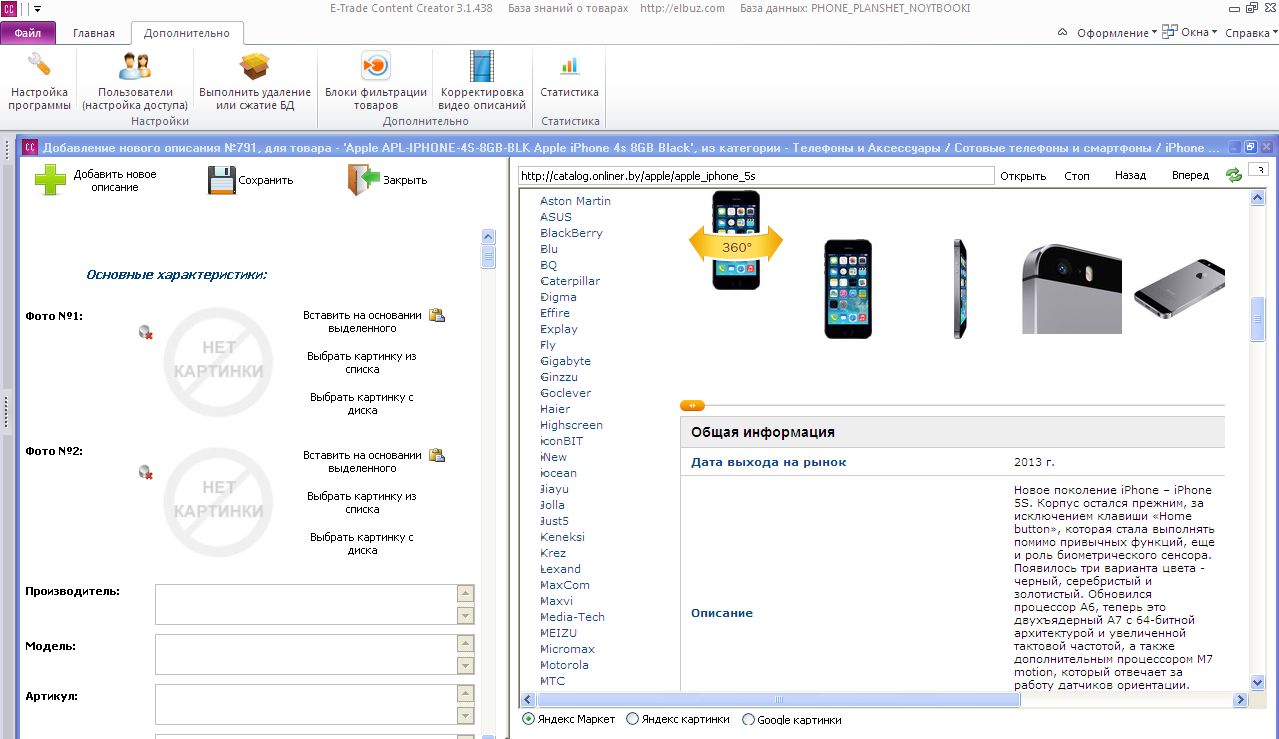Click browser horizontal scrollbar thumb
Image resolution: width=1279 pixels, height=739 pixels.
pyautogui.click(x=778, y=700)
